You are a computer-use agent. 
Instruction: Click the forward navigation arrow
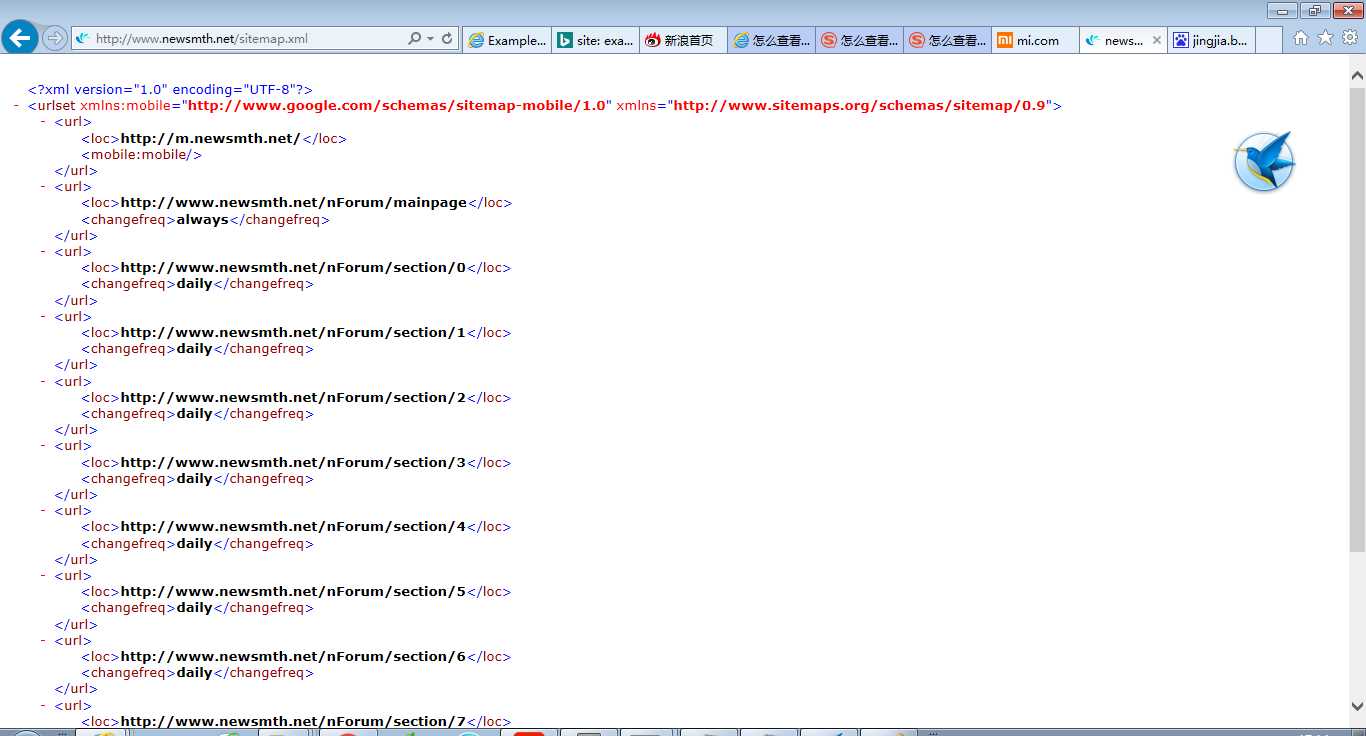55,39
